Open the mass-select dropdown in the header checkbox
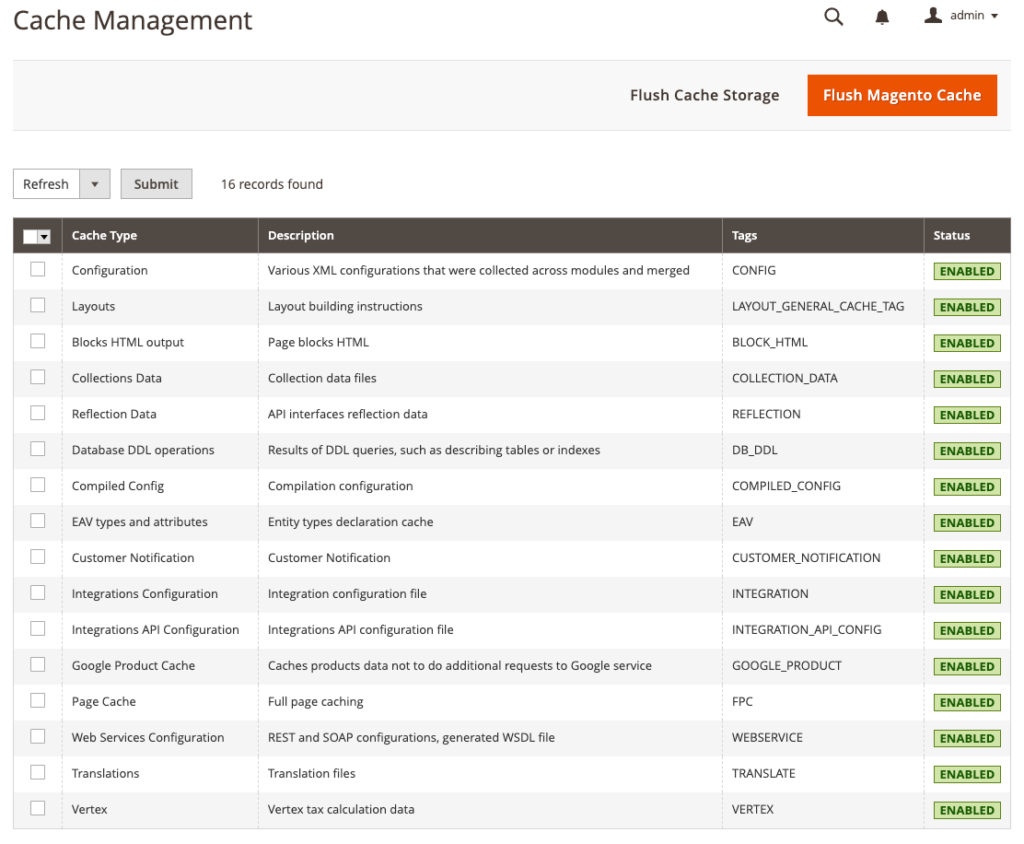1024x844 pixels. 45,236
